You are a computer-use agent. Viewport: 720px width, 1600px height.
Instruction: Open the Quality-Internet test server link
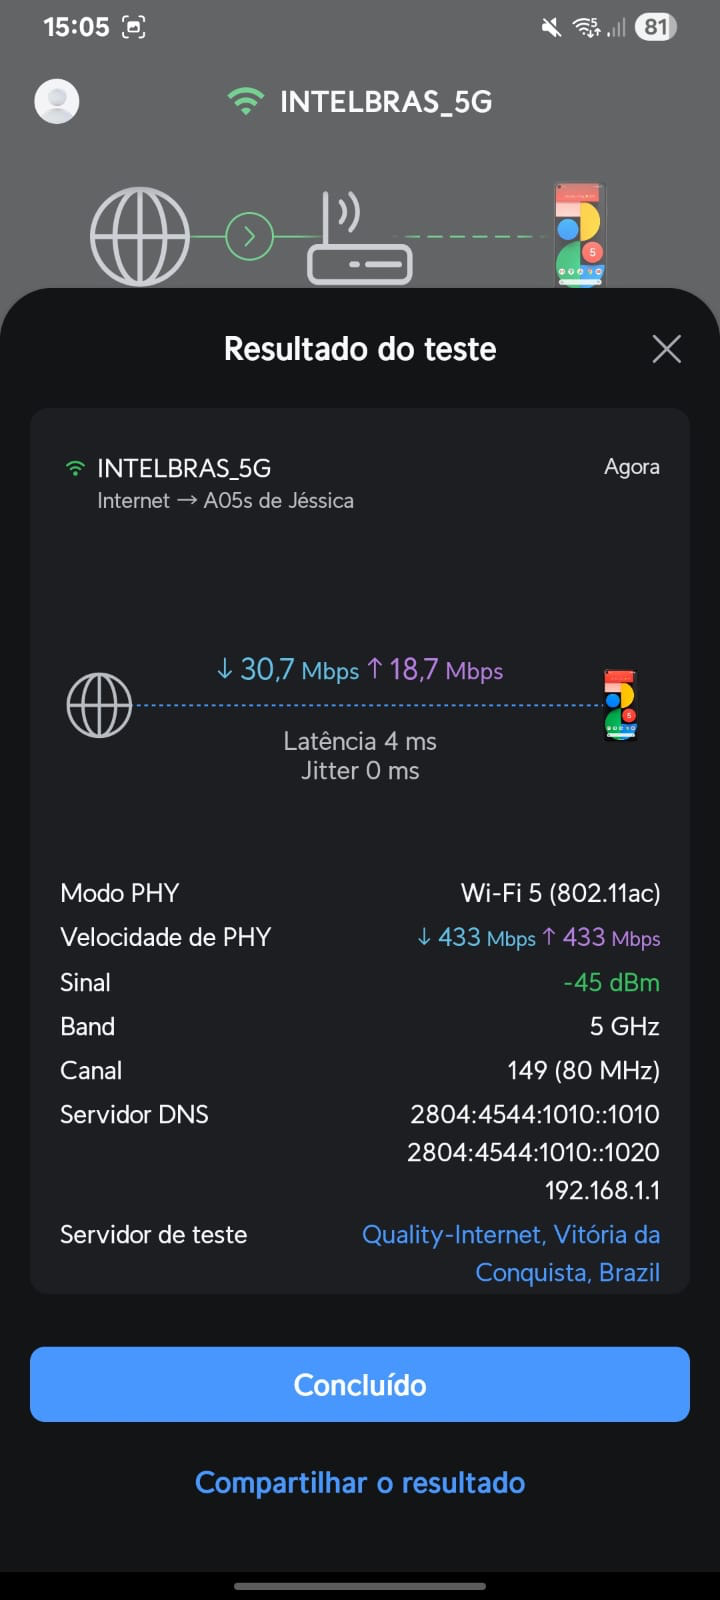point(511,1253)
